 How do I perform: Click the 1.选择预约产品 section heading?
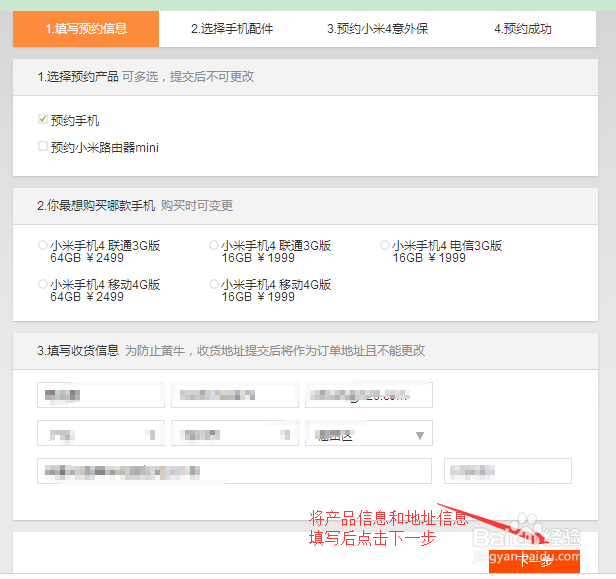[78, 77]
